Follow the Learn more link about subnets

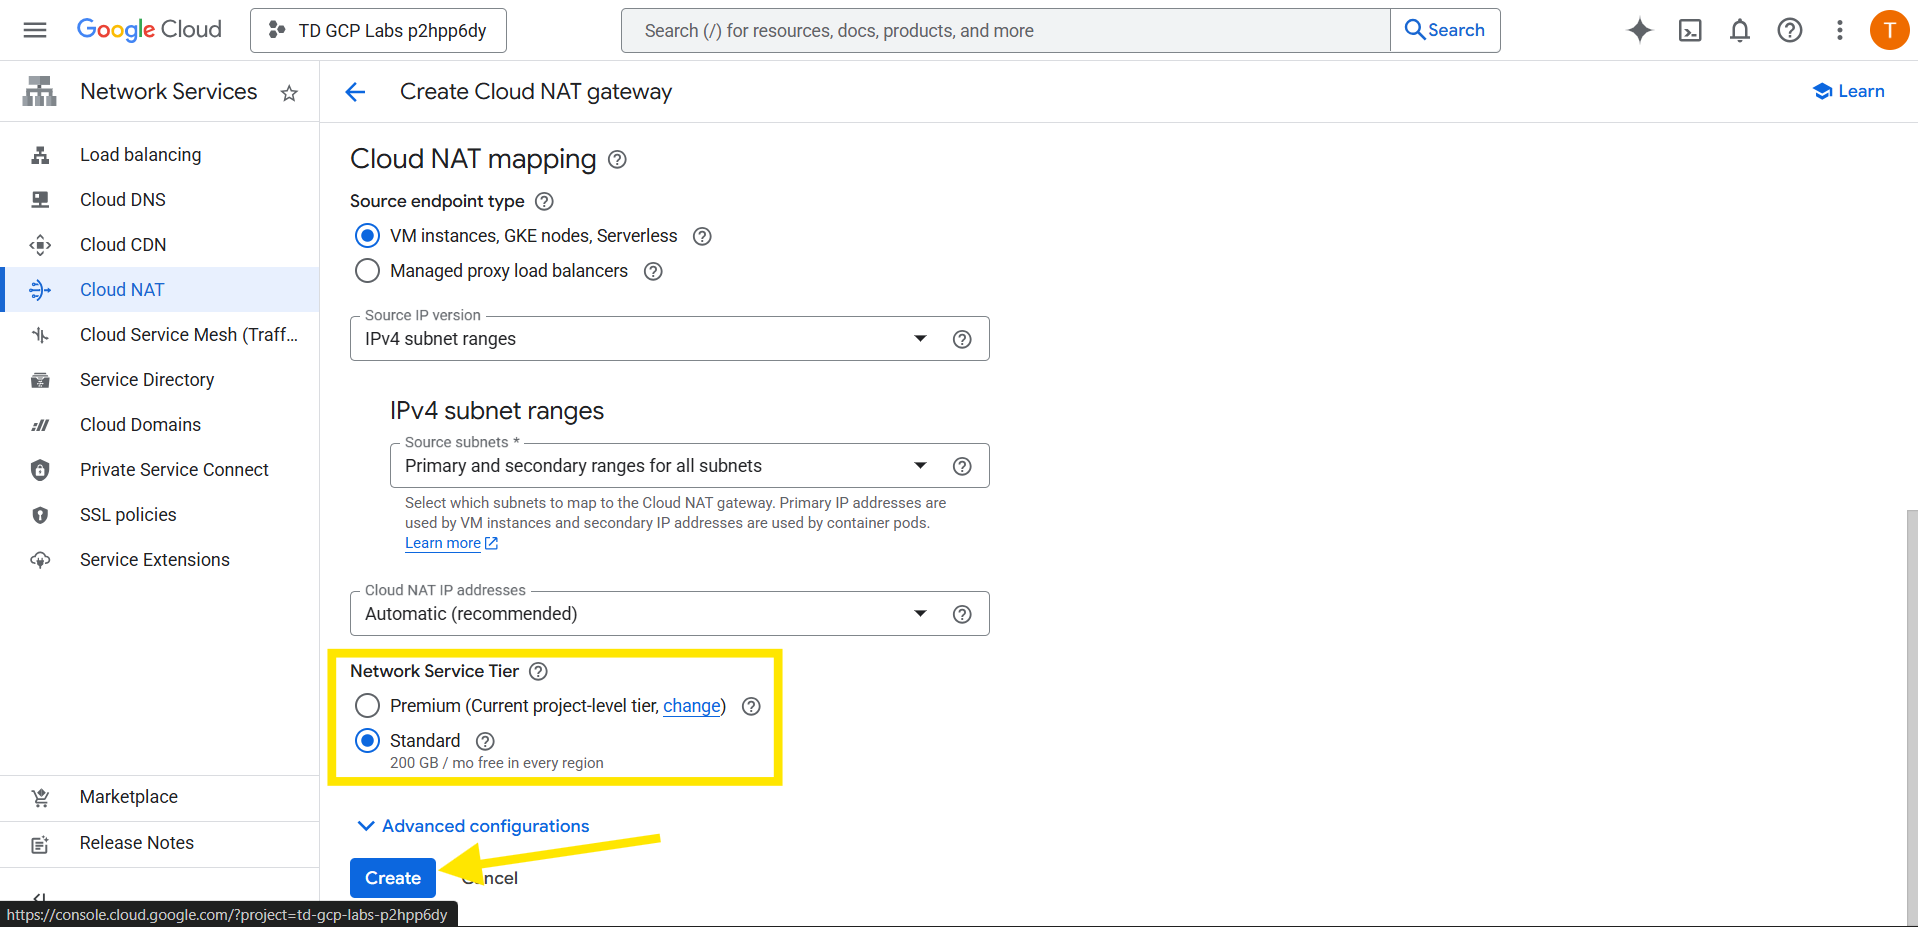[443, 543]
